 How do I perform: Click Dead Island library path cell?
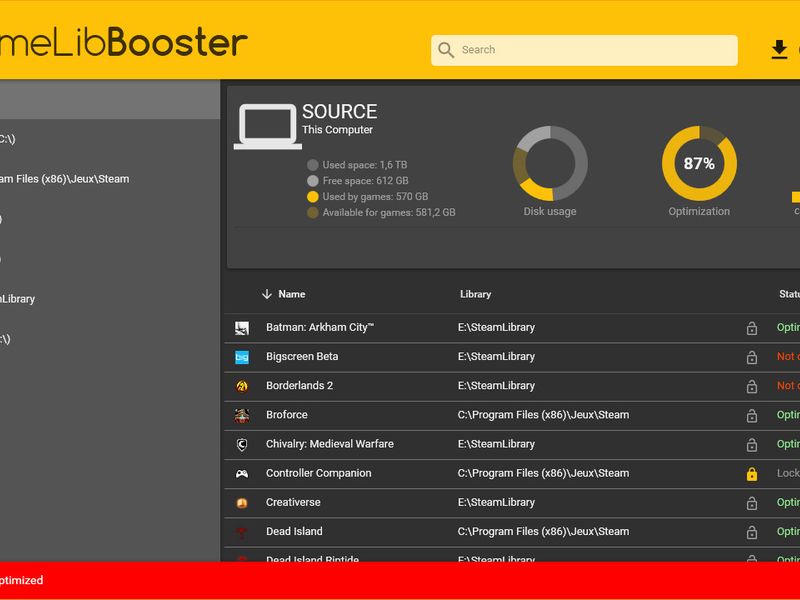[x=543, y=531]
